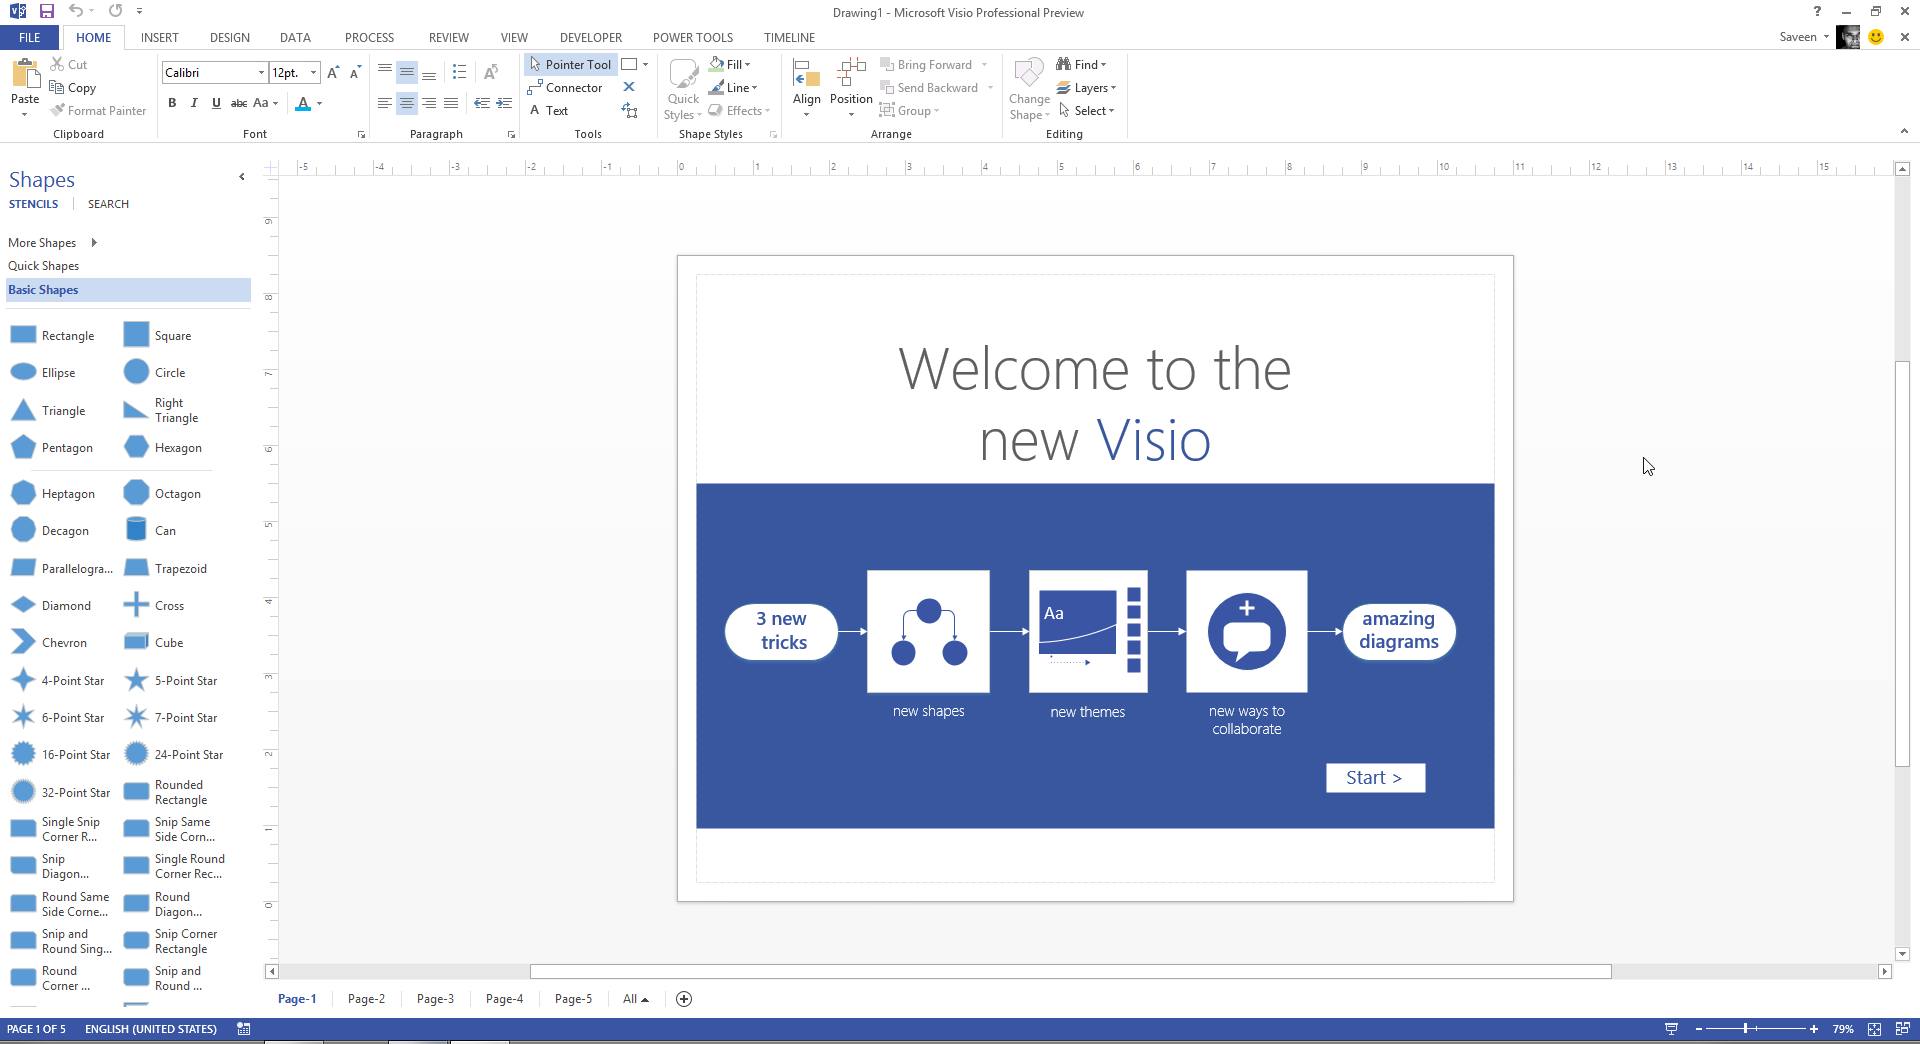Click the Decrease Indent icon

[482, 103]
